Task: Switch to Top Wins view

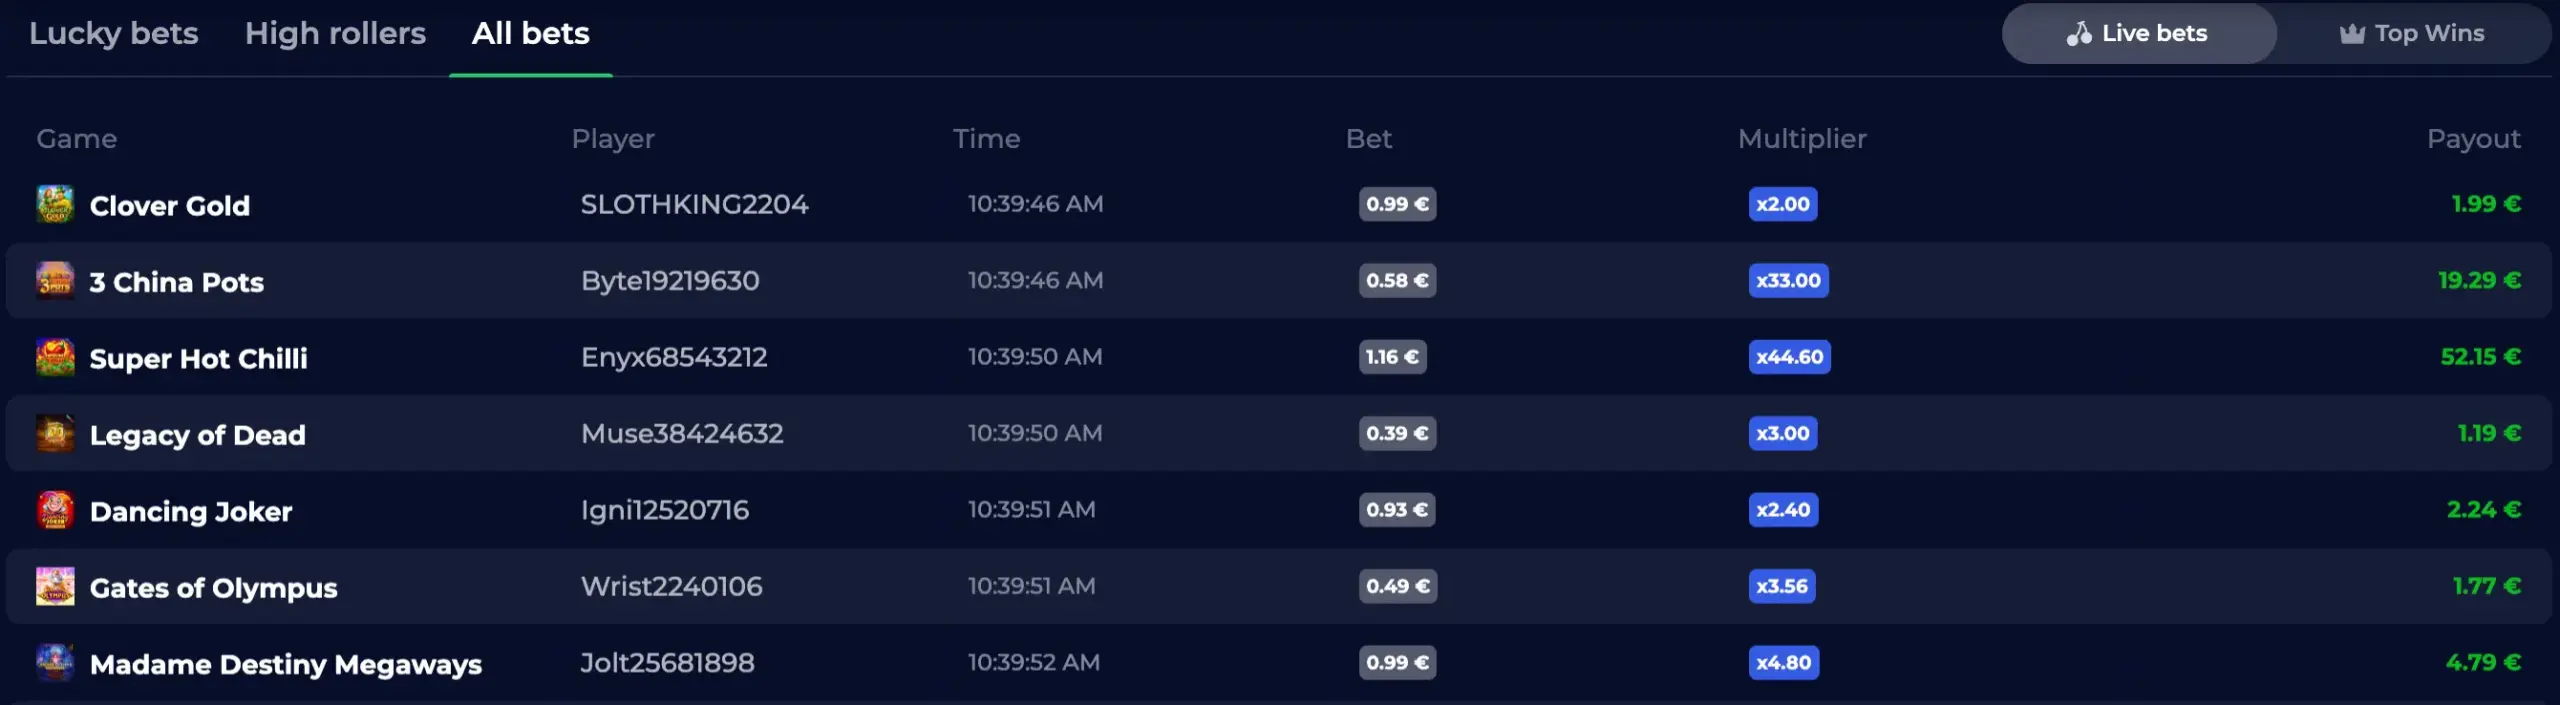Action: tap(2412, 33)
